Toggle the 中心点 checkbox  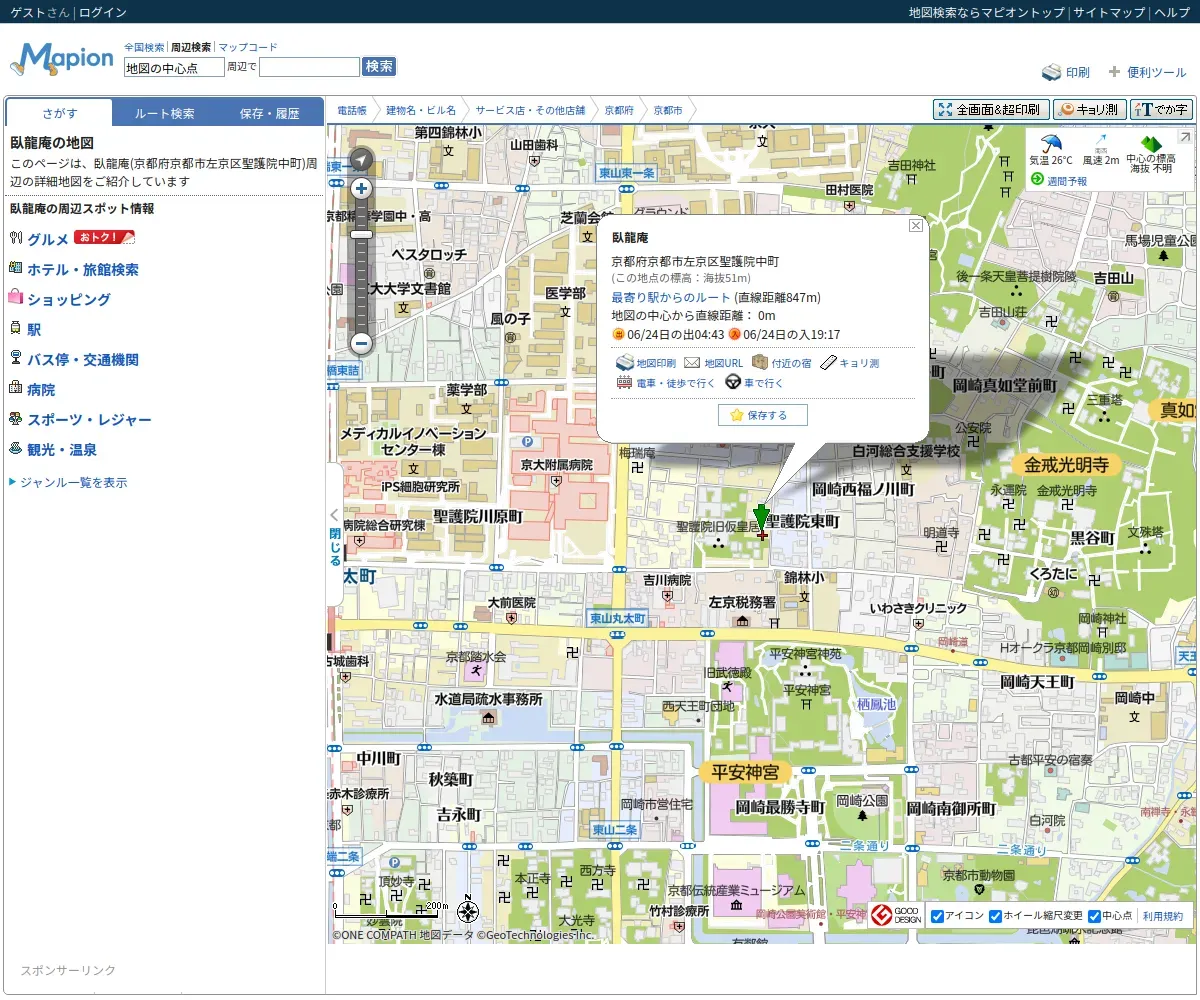click(x=1094, y=917)
